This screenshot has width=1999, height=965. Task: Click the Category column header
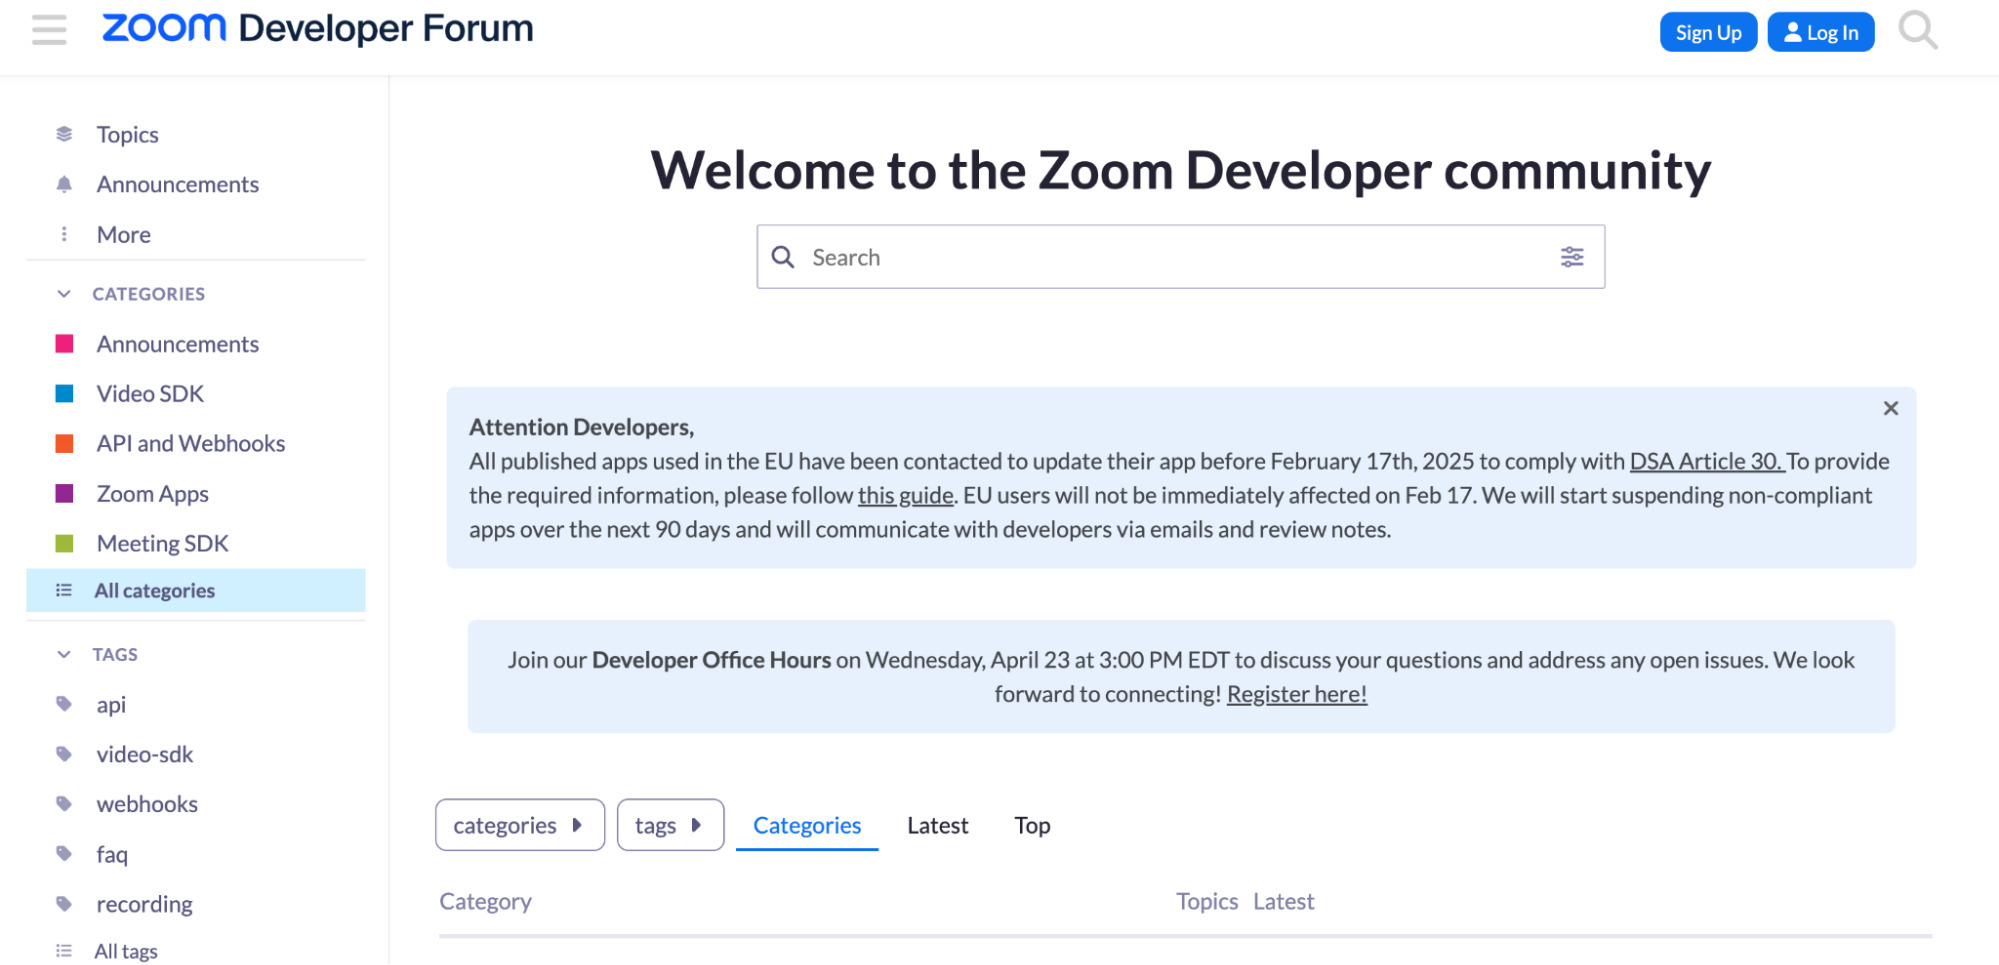click(x=485, y=901)
